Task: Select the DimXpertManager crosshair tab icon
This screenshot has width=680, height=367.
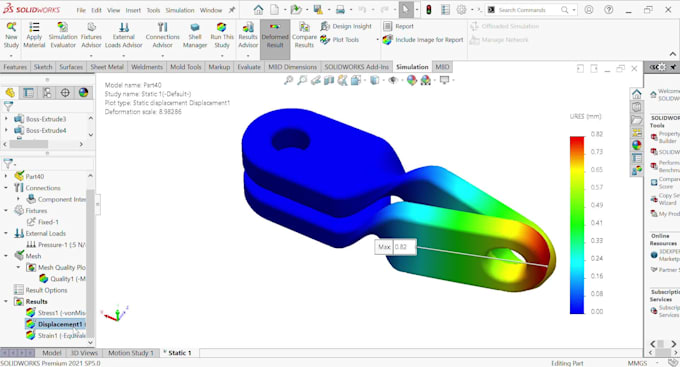Action: pyautogui.click(x=65, y=92)
